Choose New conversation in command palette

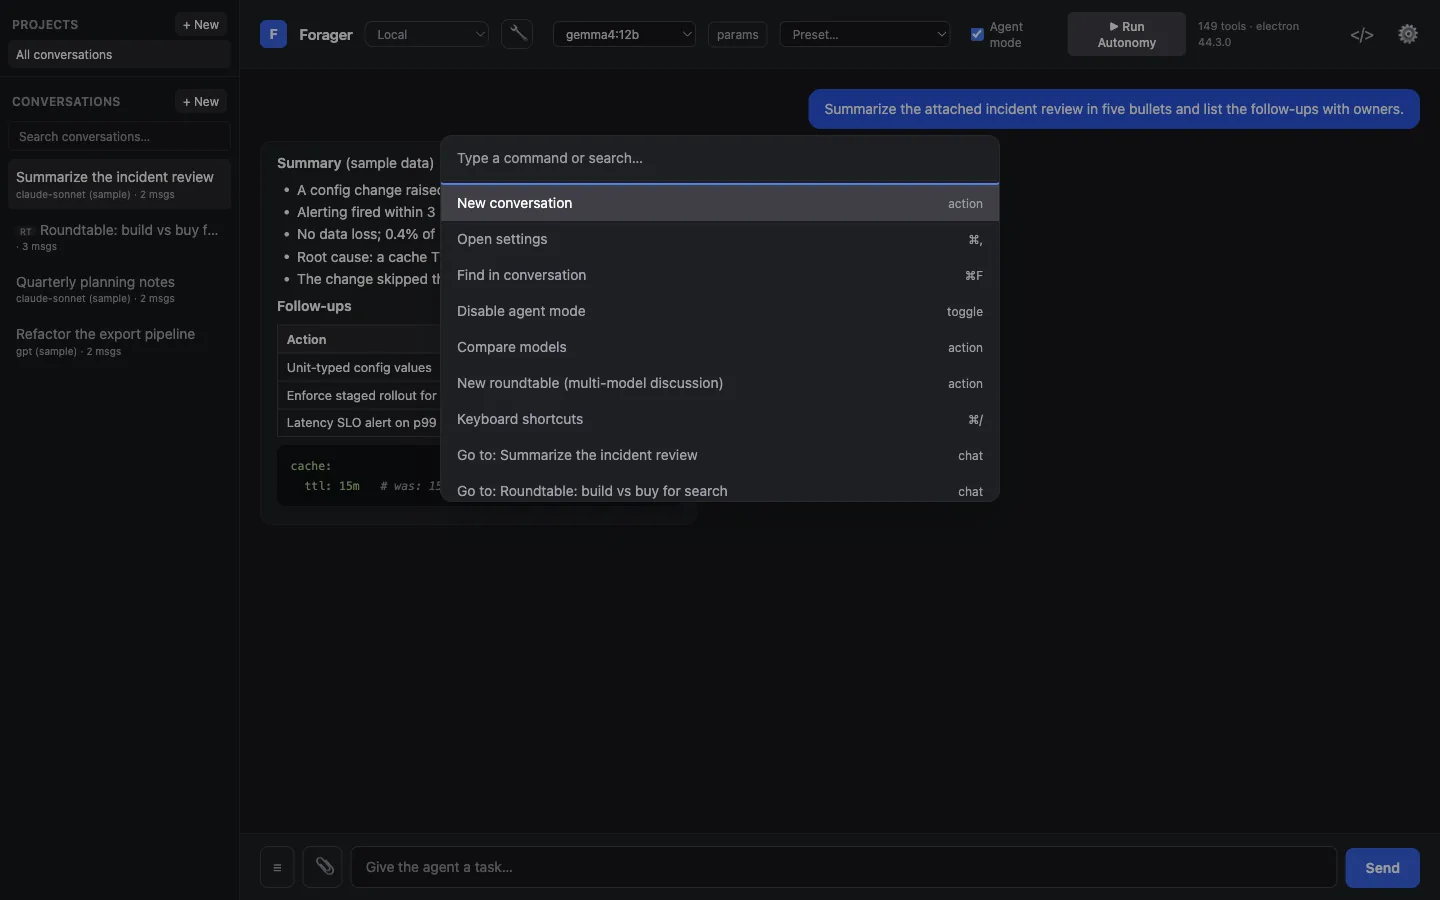(720, 203)
